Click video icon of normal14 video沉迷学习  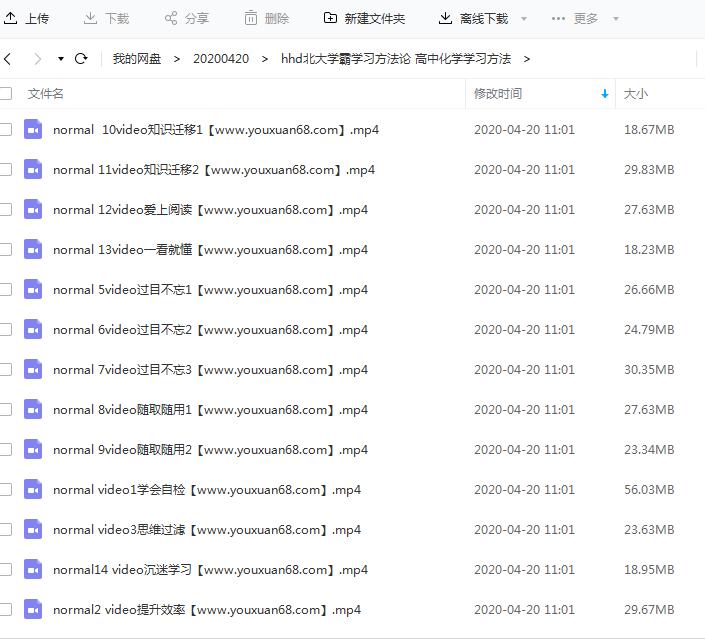[x=33, y=569]
